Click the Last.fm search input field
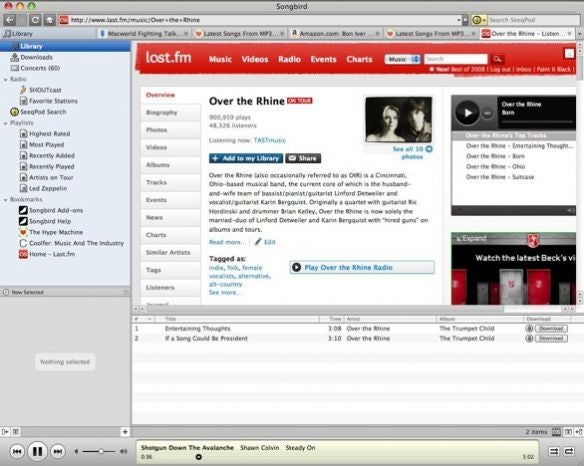This screenshot has width=584, height=466. (x=456, y=59)
